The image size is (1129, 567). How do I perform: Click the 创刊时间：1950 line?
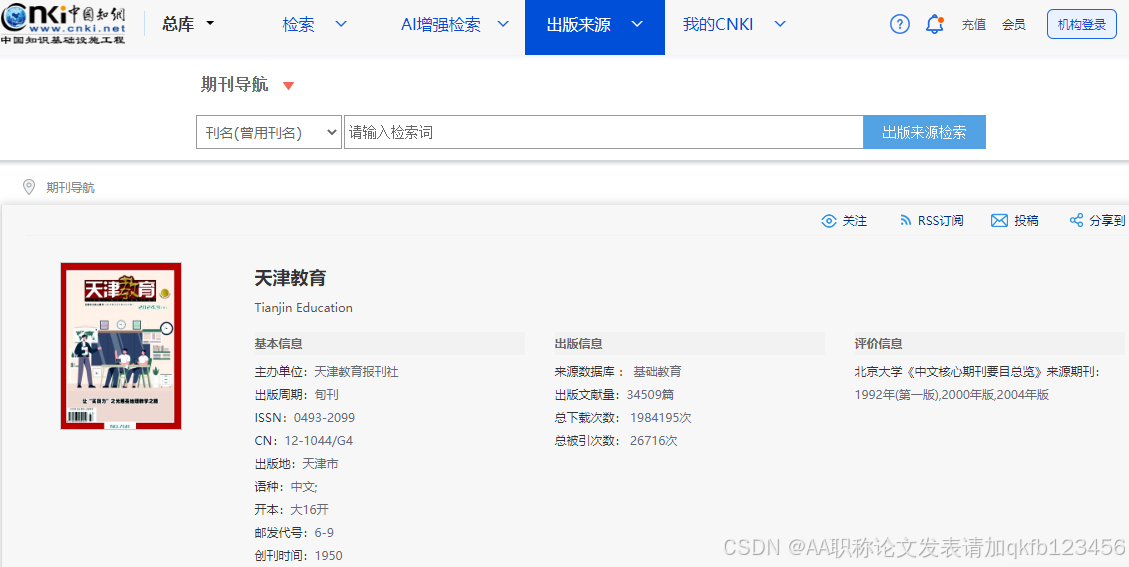(x=299, y=555)
